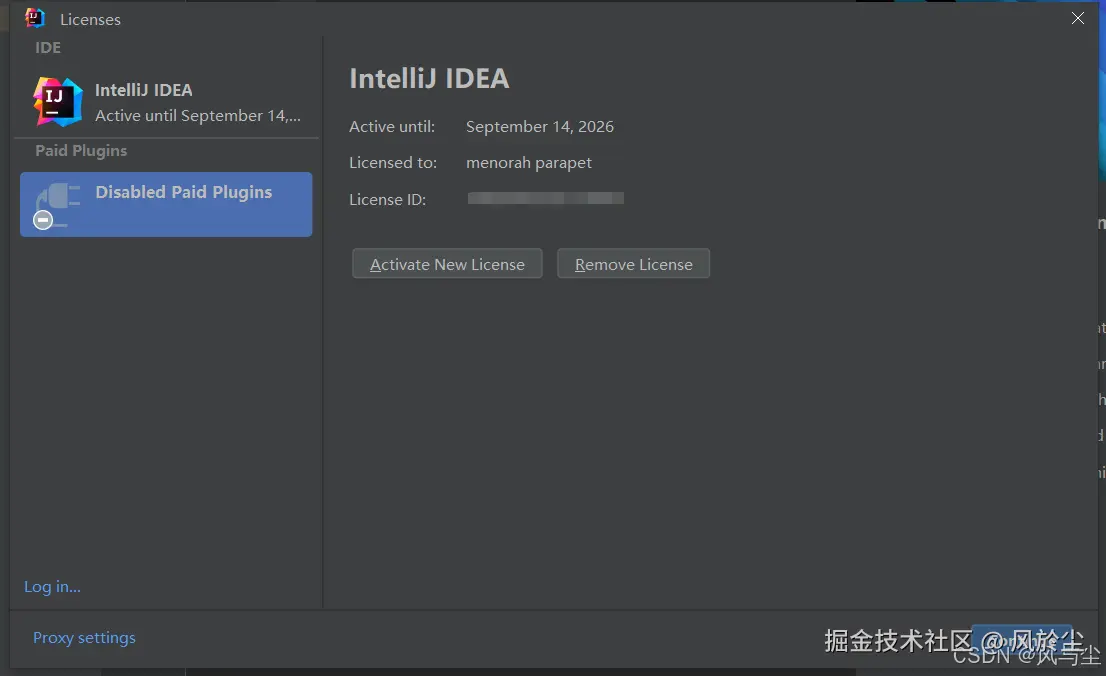Click the licensee name menorah parapet
The image size is (1106, 676).
click(529, 163)
